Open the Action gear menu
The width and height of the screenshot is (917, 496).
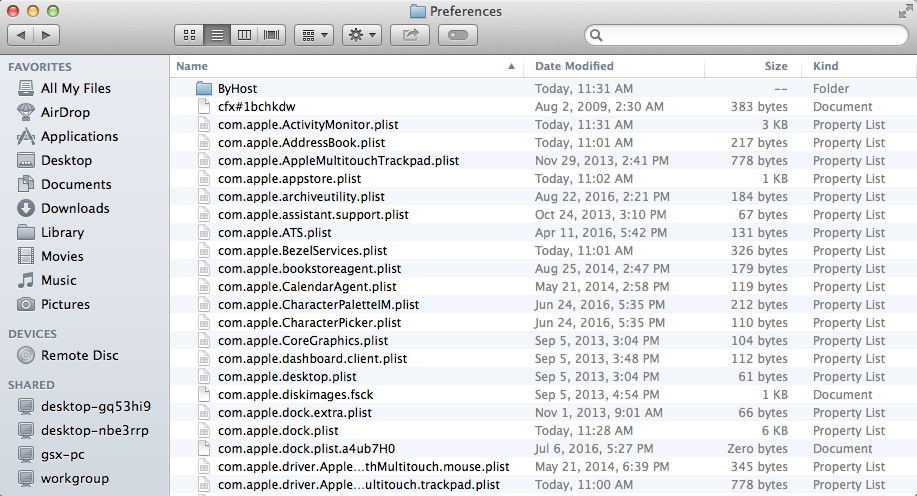point(362,35)
